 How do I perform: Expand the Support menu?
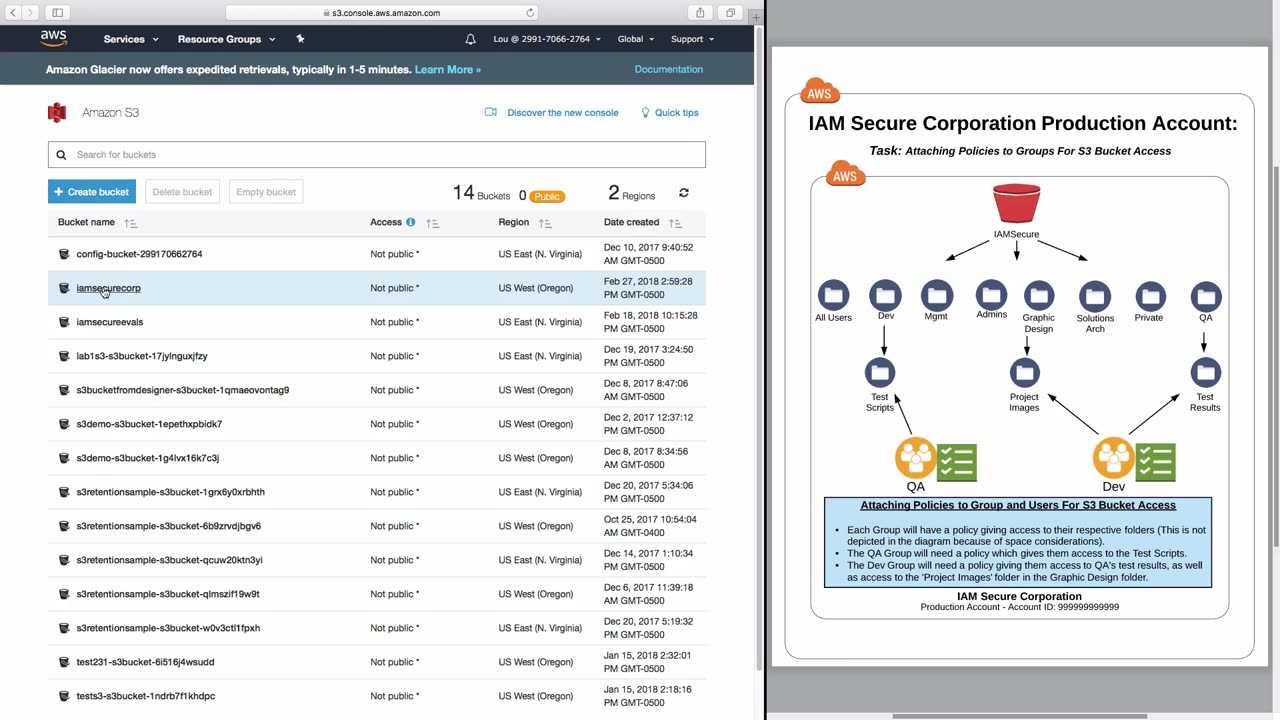(x=692, y=39)
